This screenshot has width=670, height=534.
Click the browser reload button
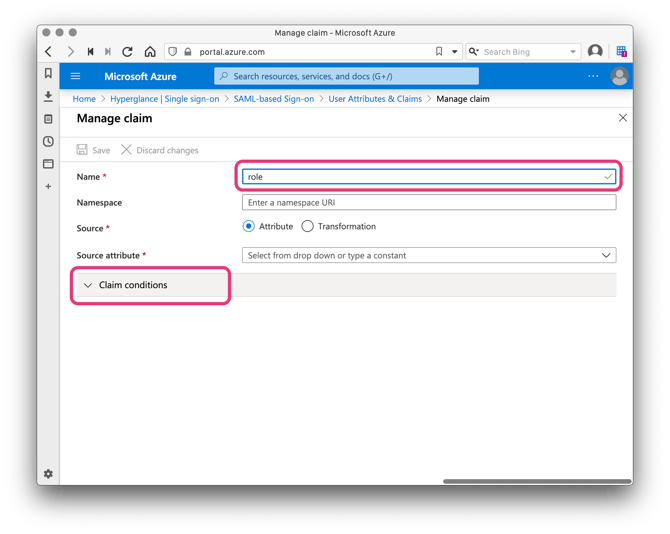click(x=128, y=52)
